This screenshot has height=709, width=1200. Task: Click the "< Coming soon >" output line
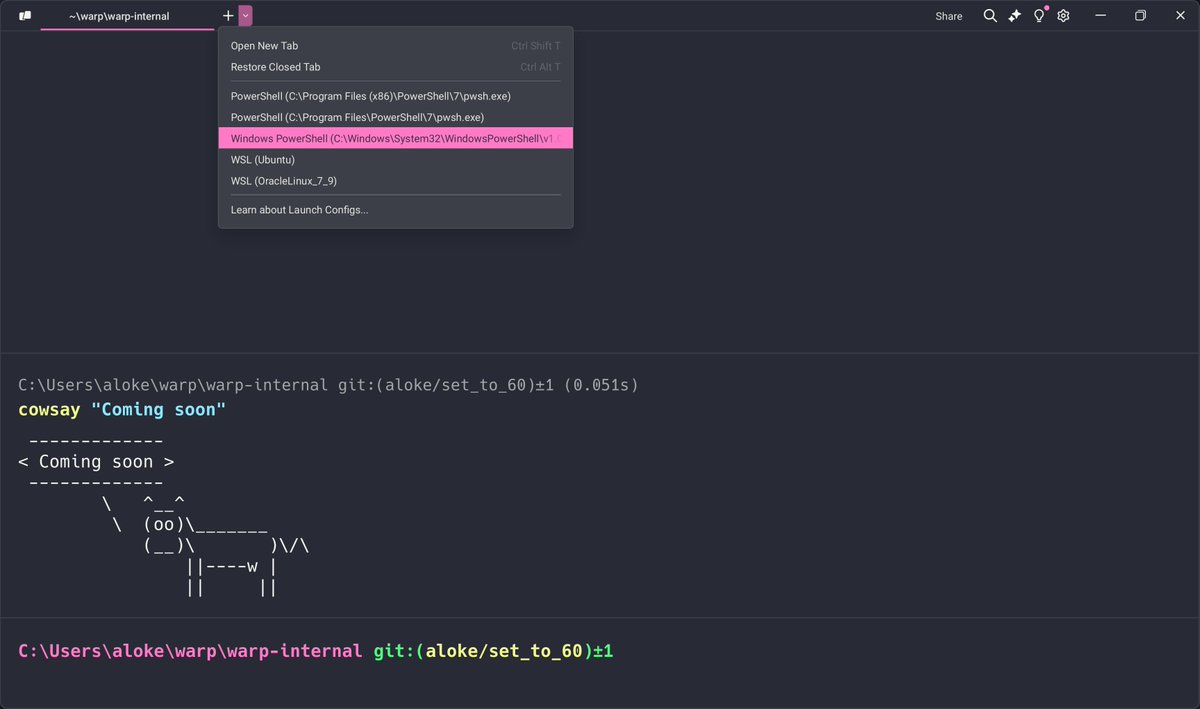(96, 462)
